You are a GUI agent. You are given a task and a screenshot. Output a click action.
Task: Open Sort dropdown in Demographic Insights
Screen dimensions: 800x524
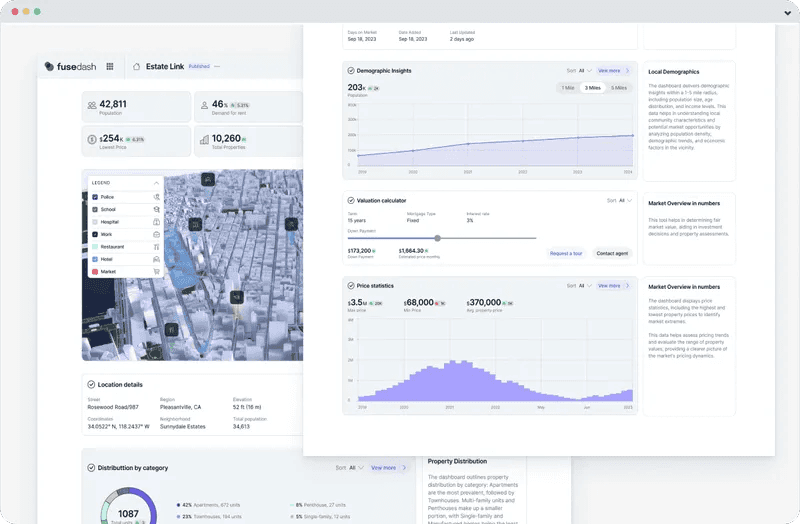pyautogui.click(x=585, y=71)
